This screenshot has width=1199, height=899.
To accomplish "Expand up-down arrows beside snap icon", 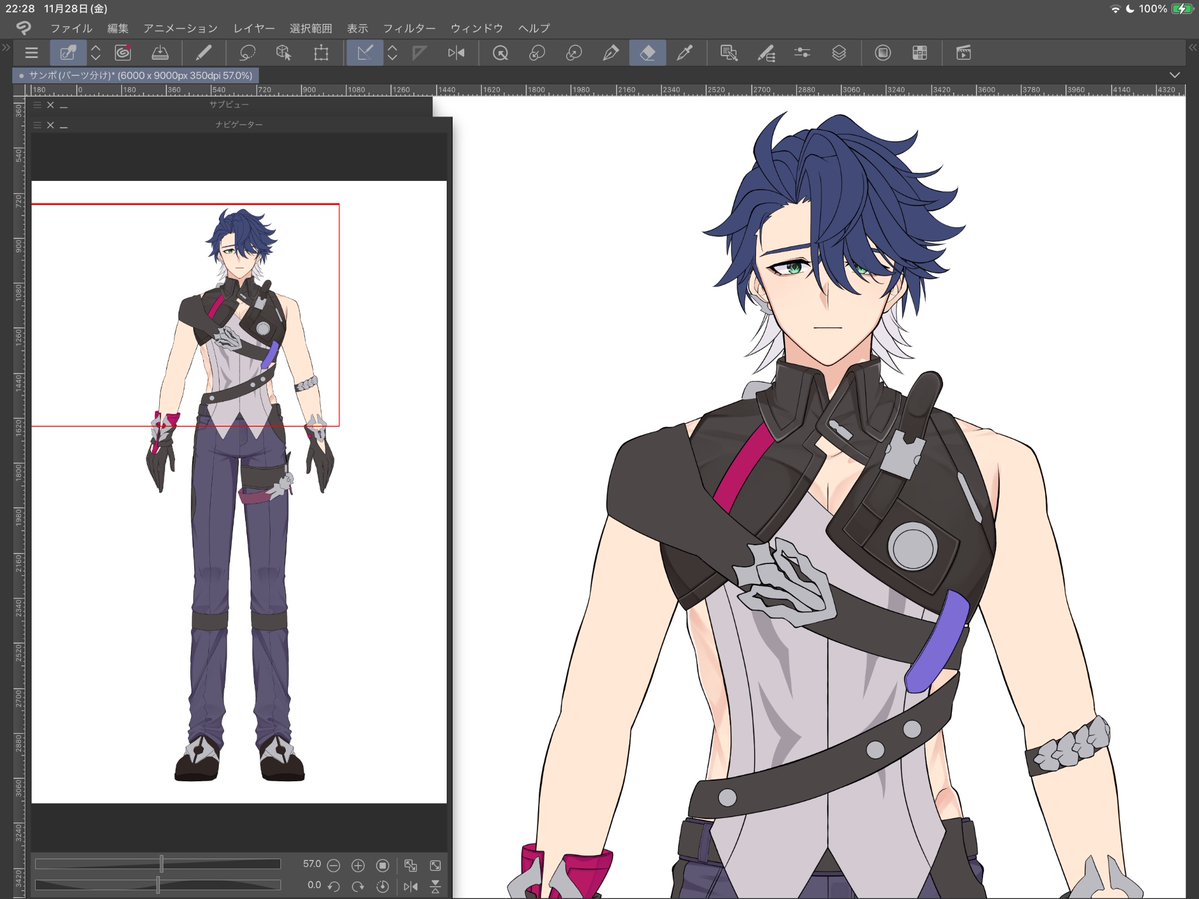I will 392,53.
